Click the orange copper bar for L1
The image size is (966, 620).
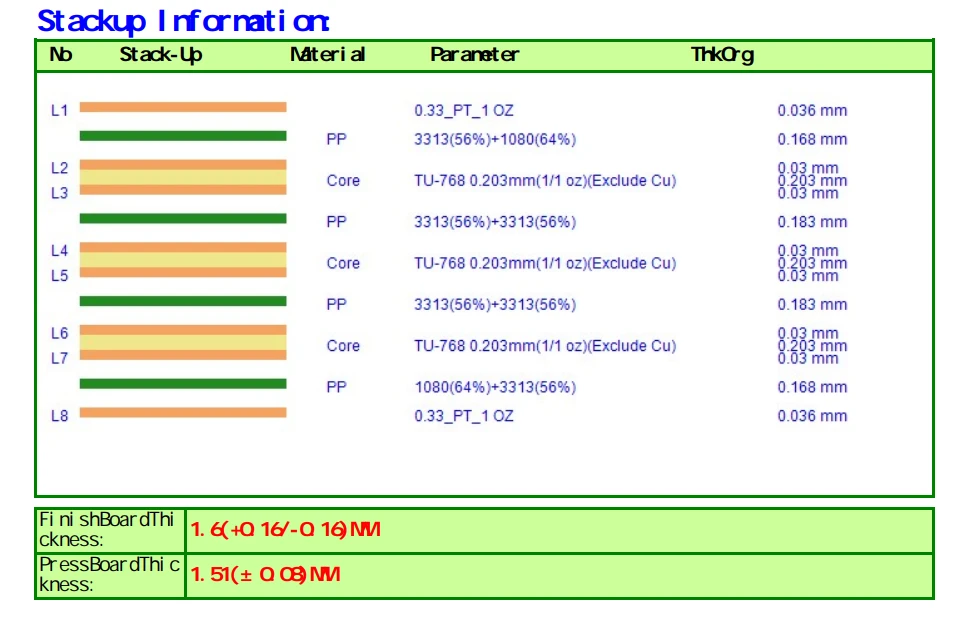(x=183, y=107)
